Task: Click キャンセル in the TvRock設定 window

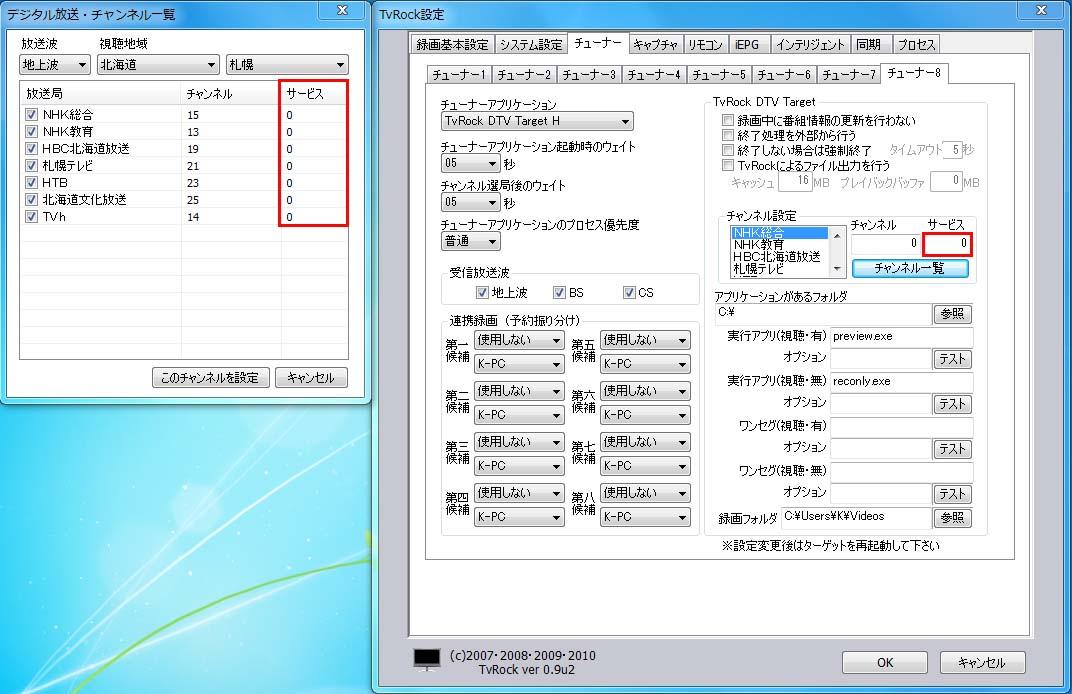Action: point(982,663)
